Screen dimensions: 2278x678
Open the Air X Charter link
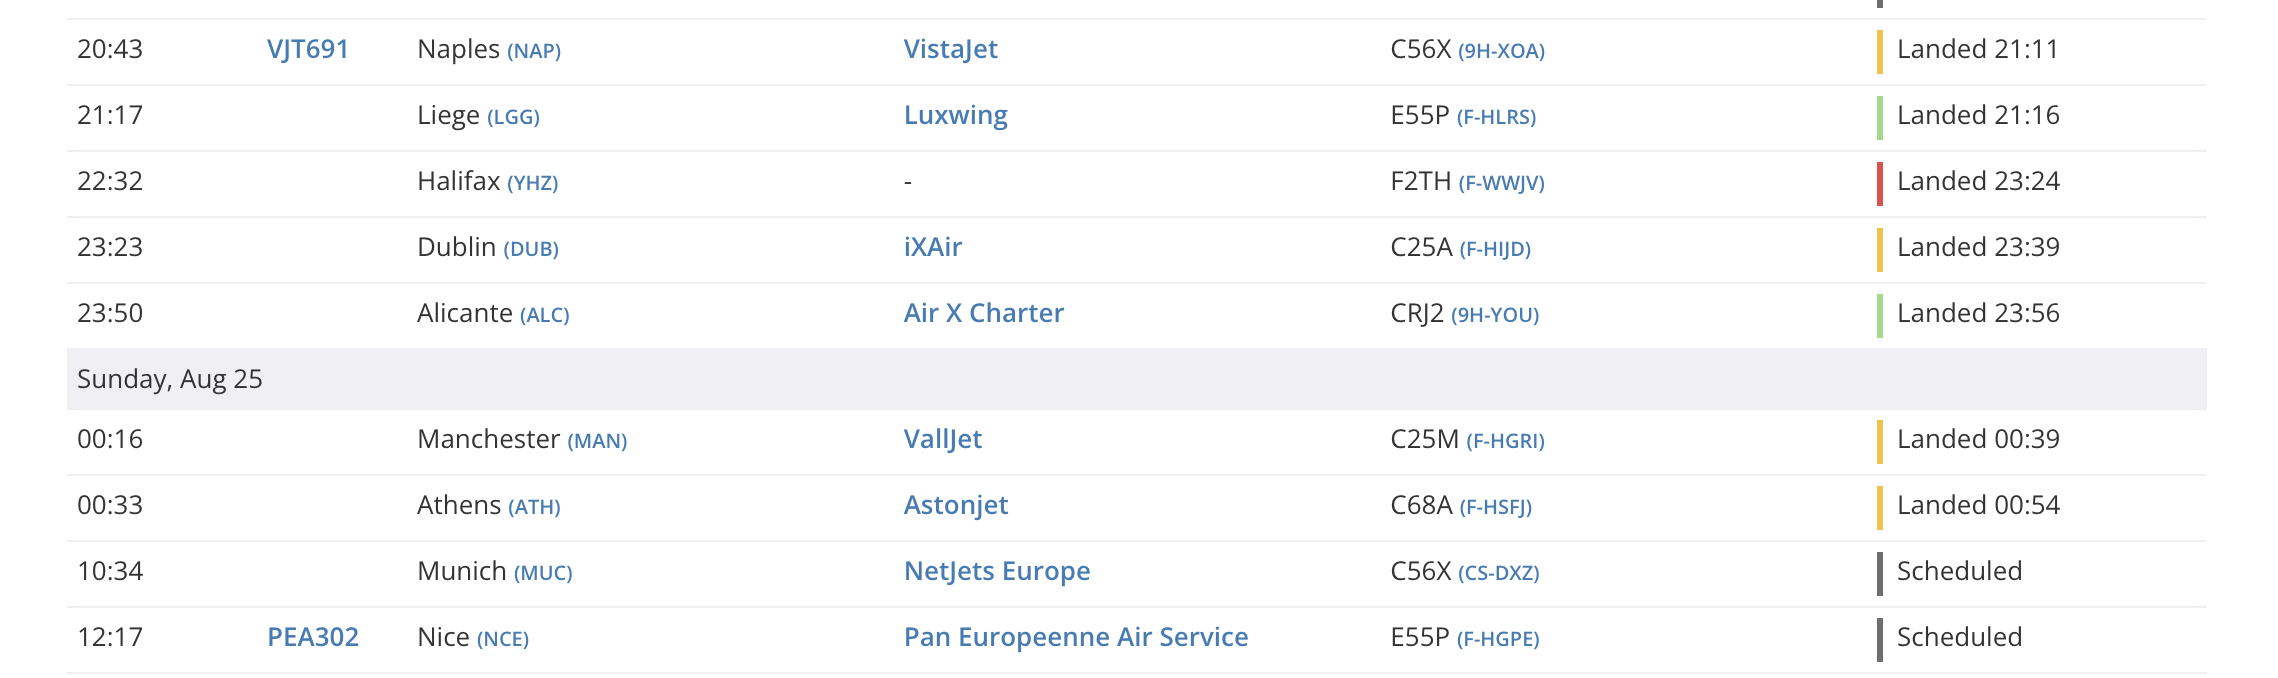click(x=983, y=314)
